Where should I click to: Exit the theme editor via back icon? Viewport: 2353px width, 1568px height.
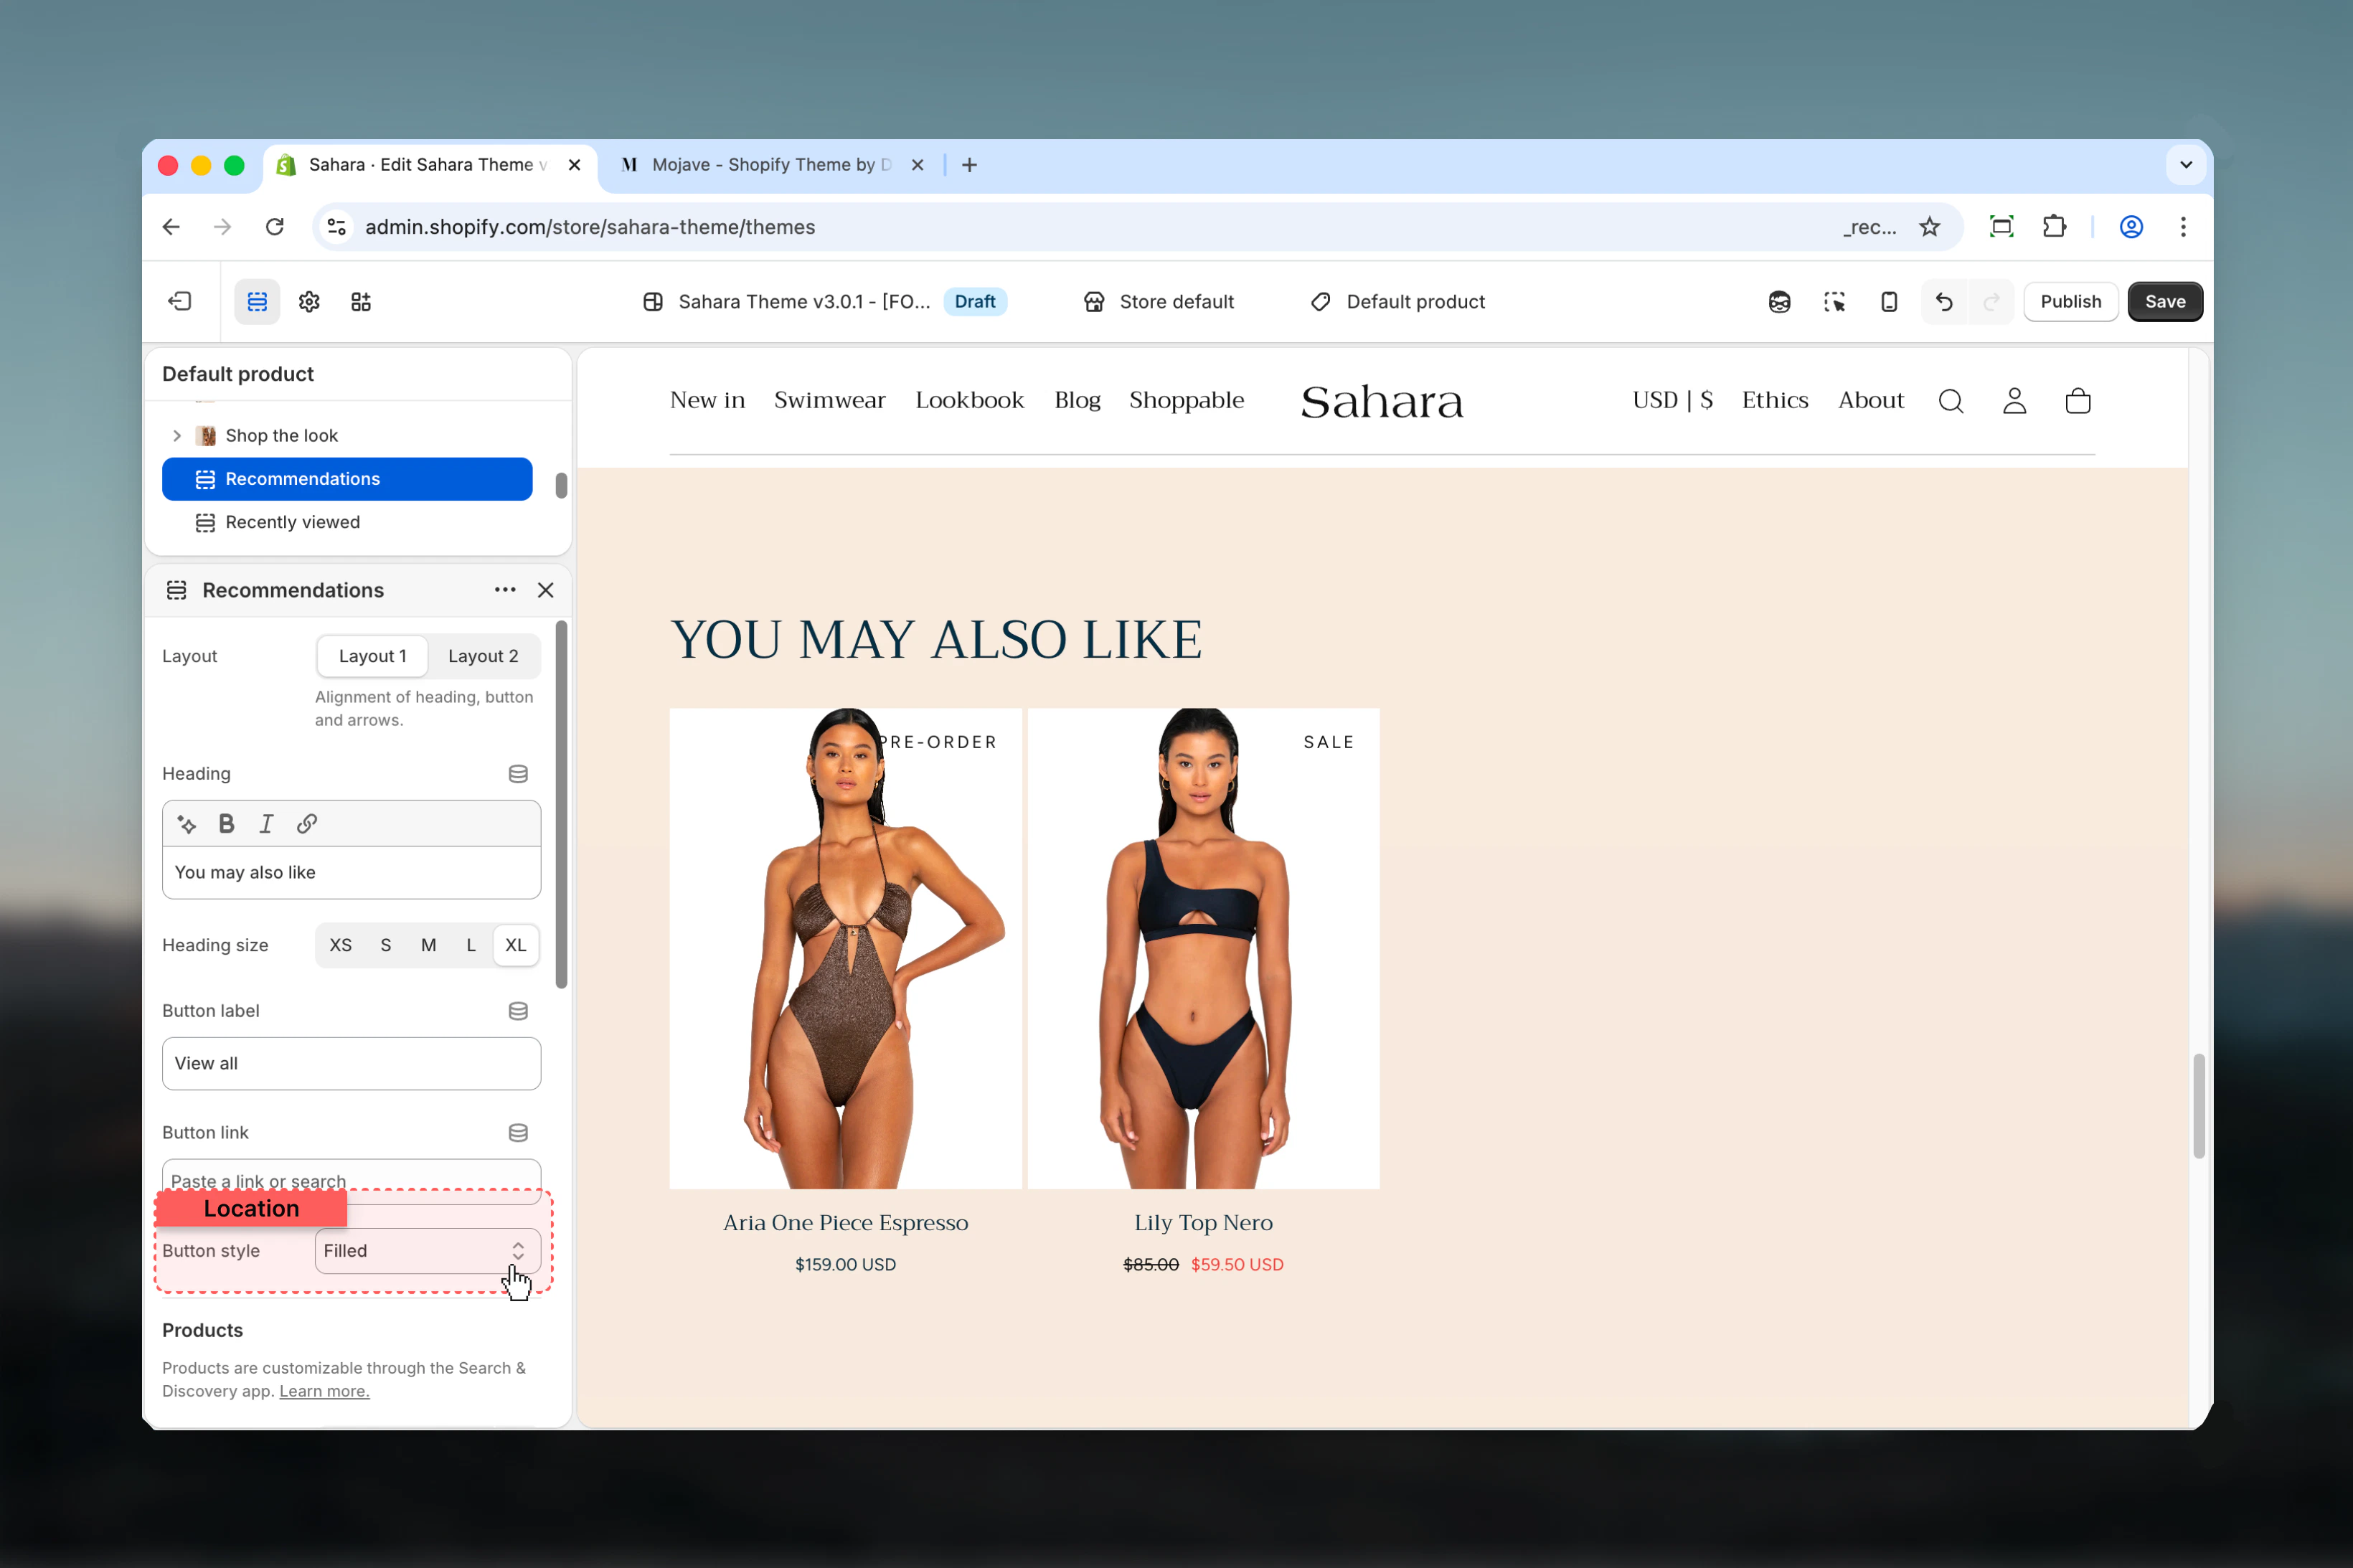click(180, 301)
